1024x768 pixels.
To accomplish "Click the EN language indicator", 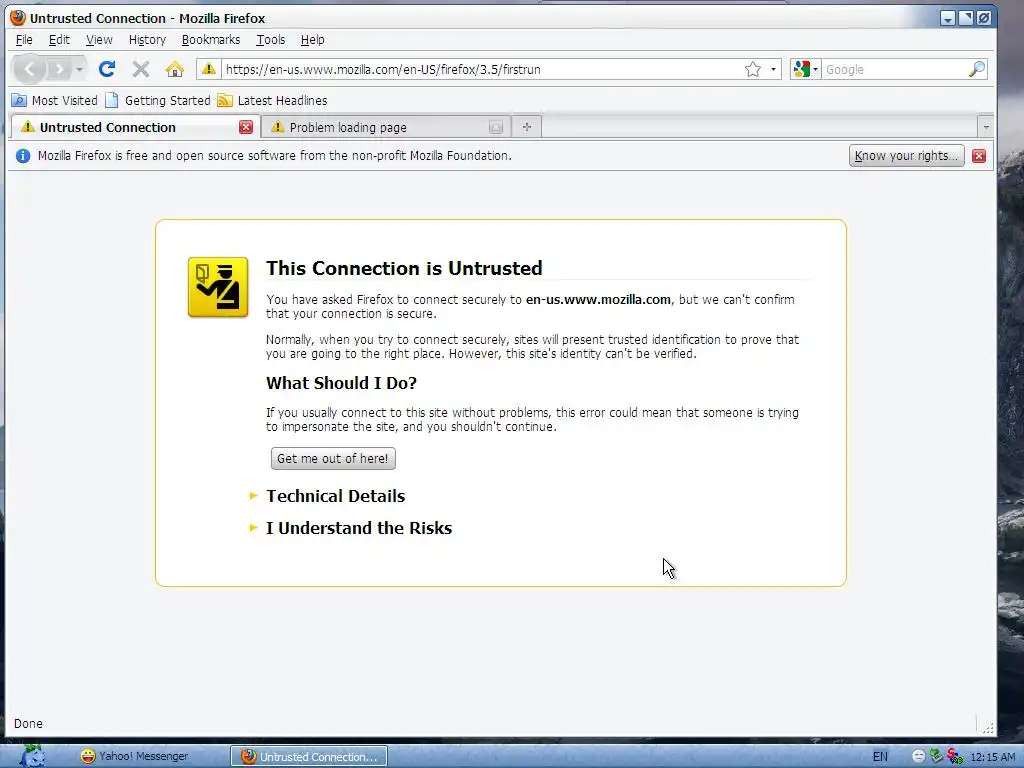I will tap(880, 756).
